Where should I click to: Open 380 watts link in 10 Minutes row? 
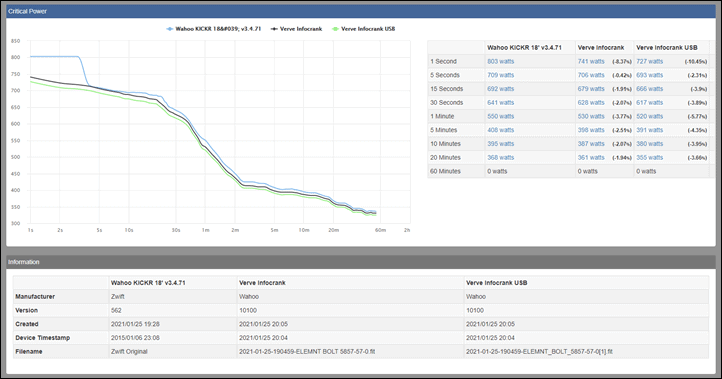tap(650, 144)
